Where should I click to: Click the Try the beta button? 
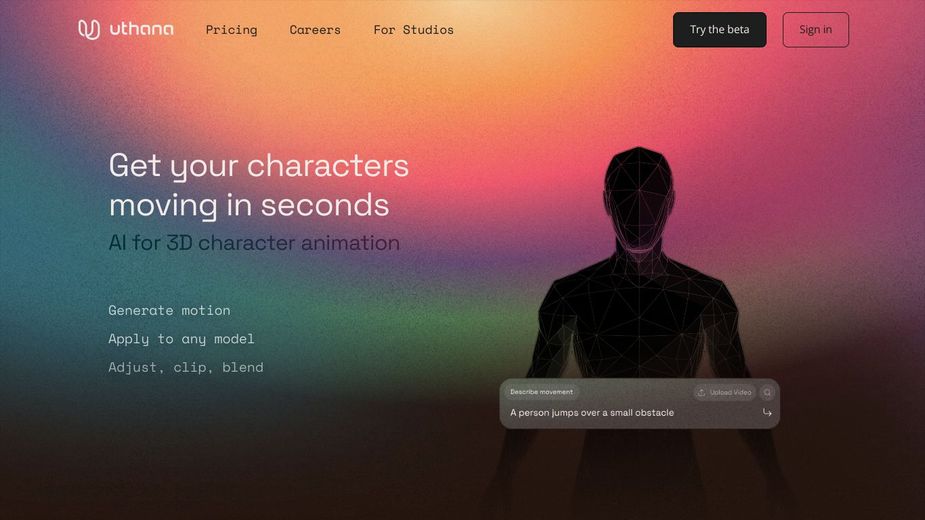[x=720, y=30]
